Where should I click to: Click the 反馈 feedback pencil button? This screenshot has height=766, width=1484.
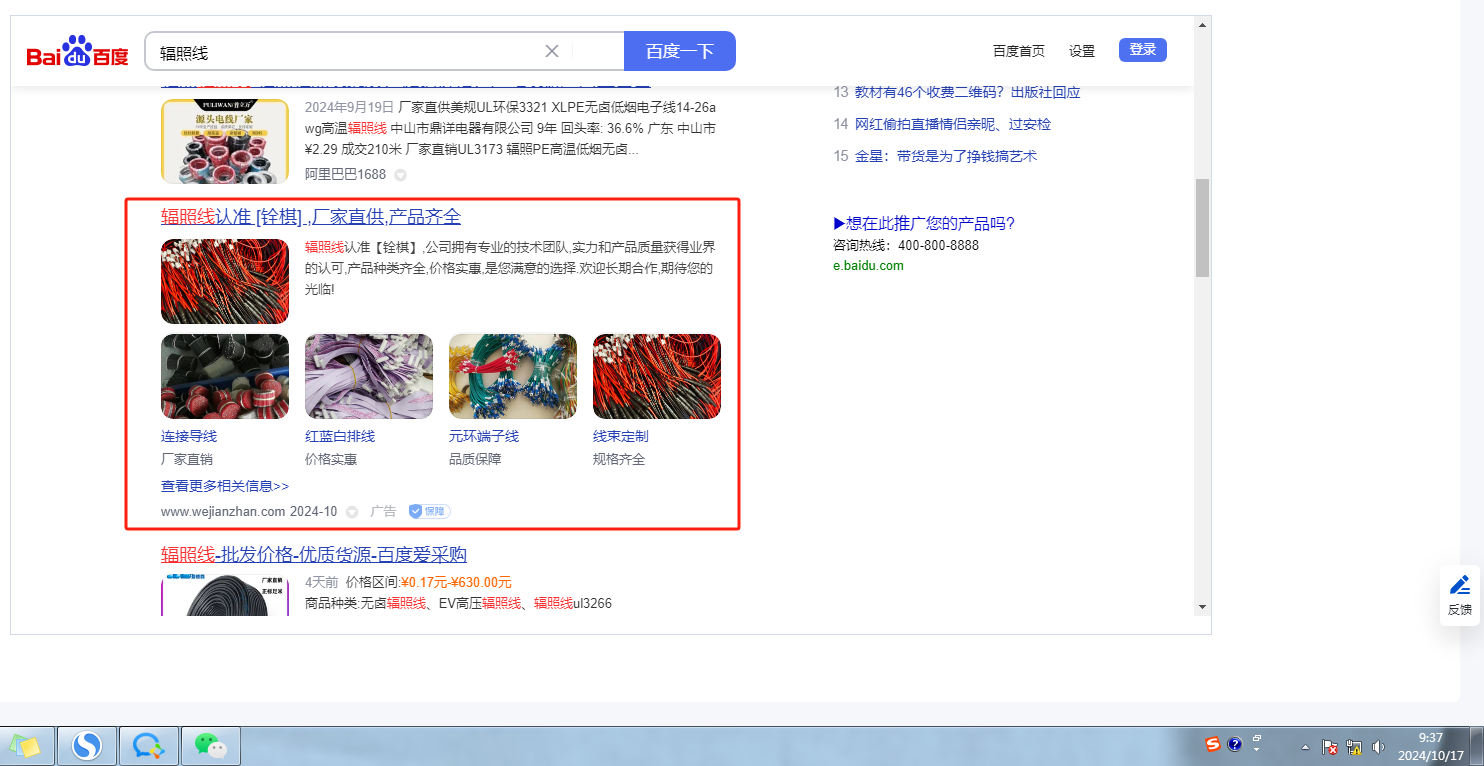point(1460,595)
